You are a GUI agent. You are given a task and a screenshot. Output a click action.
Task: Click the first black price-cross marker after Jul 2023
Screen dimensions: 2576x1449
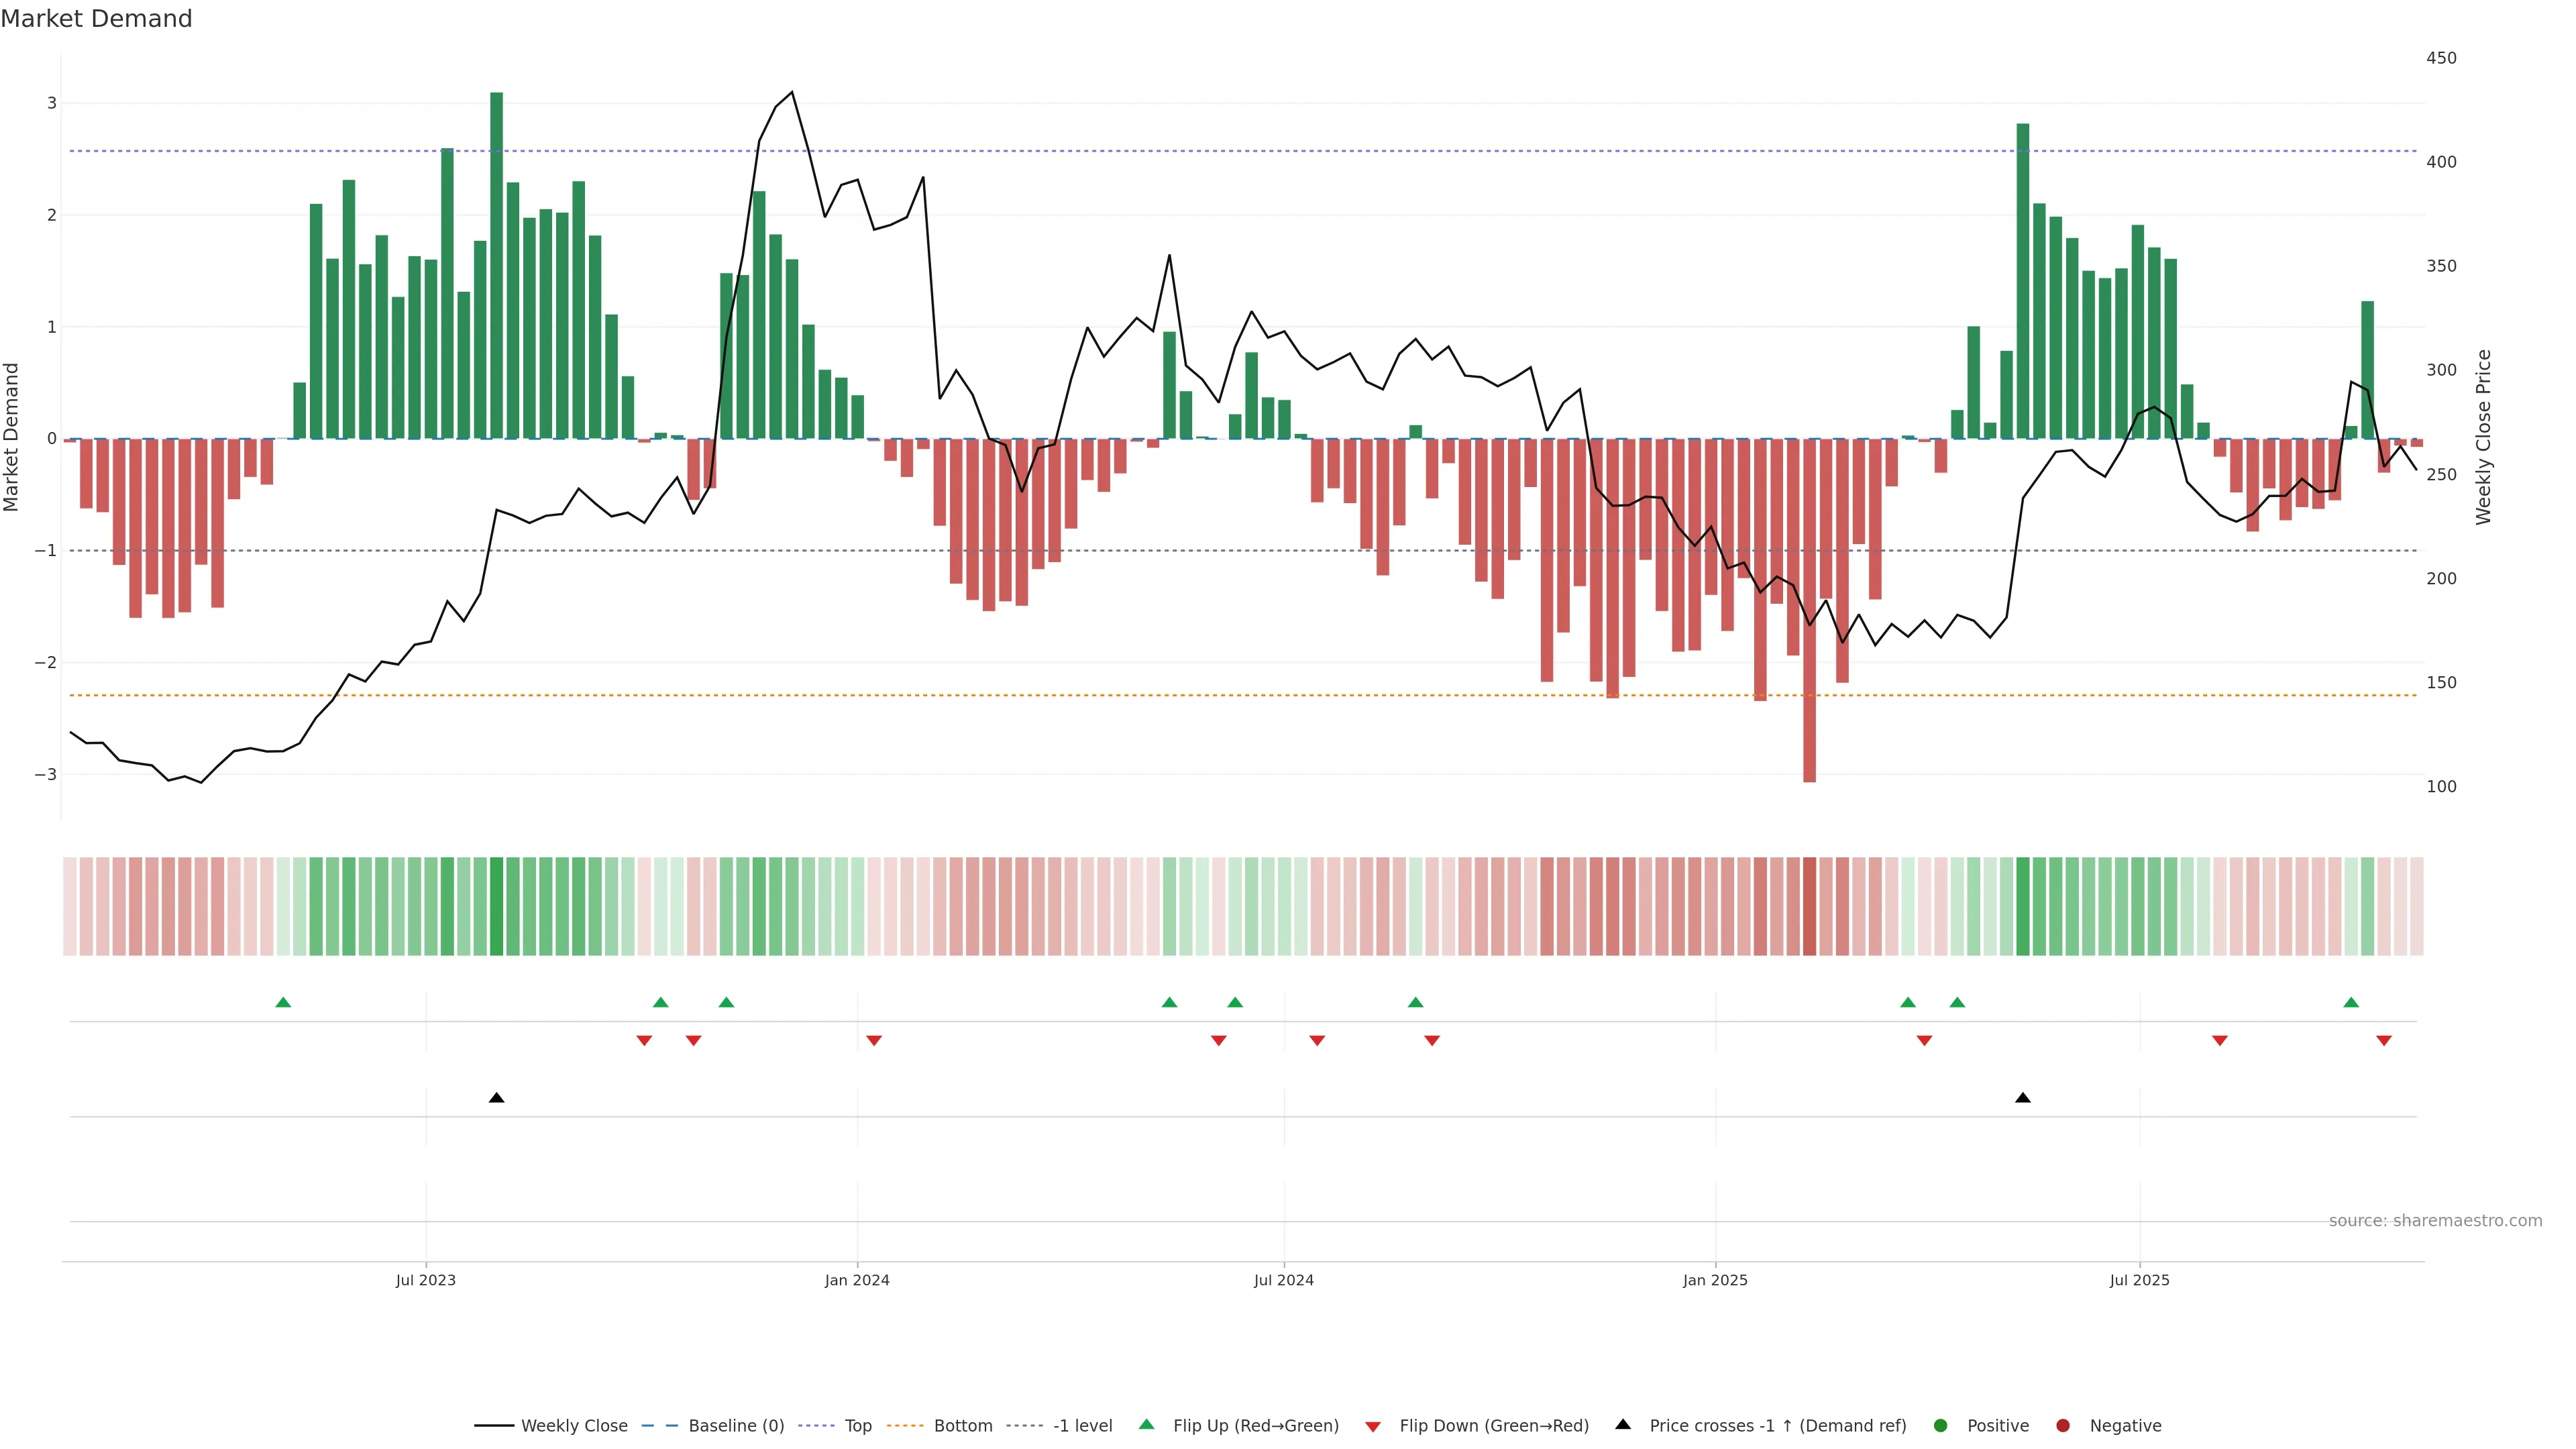tap(496, 1098)
